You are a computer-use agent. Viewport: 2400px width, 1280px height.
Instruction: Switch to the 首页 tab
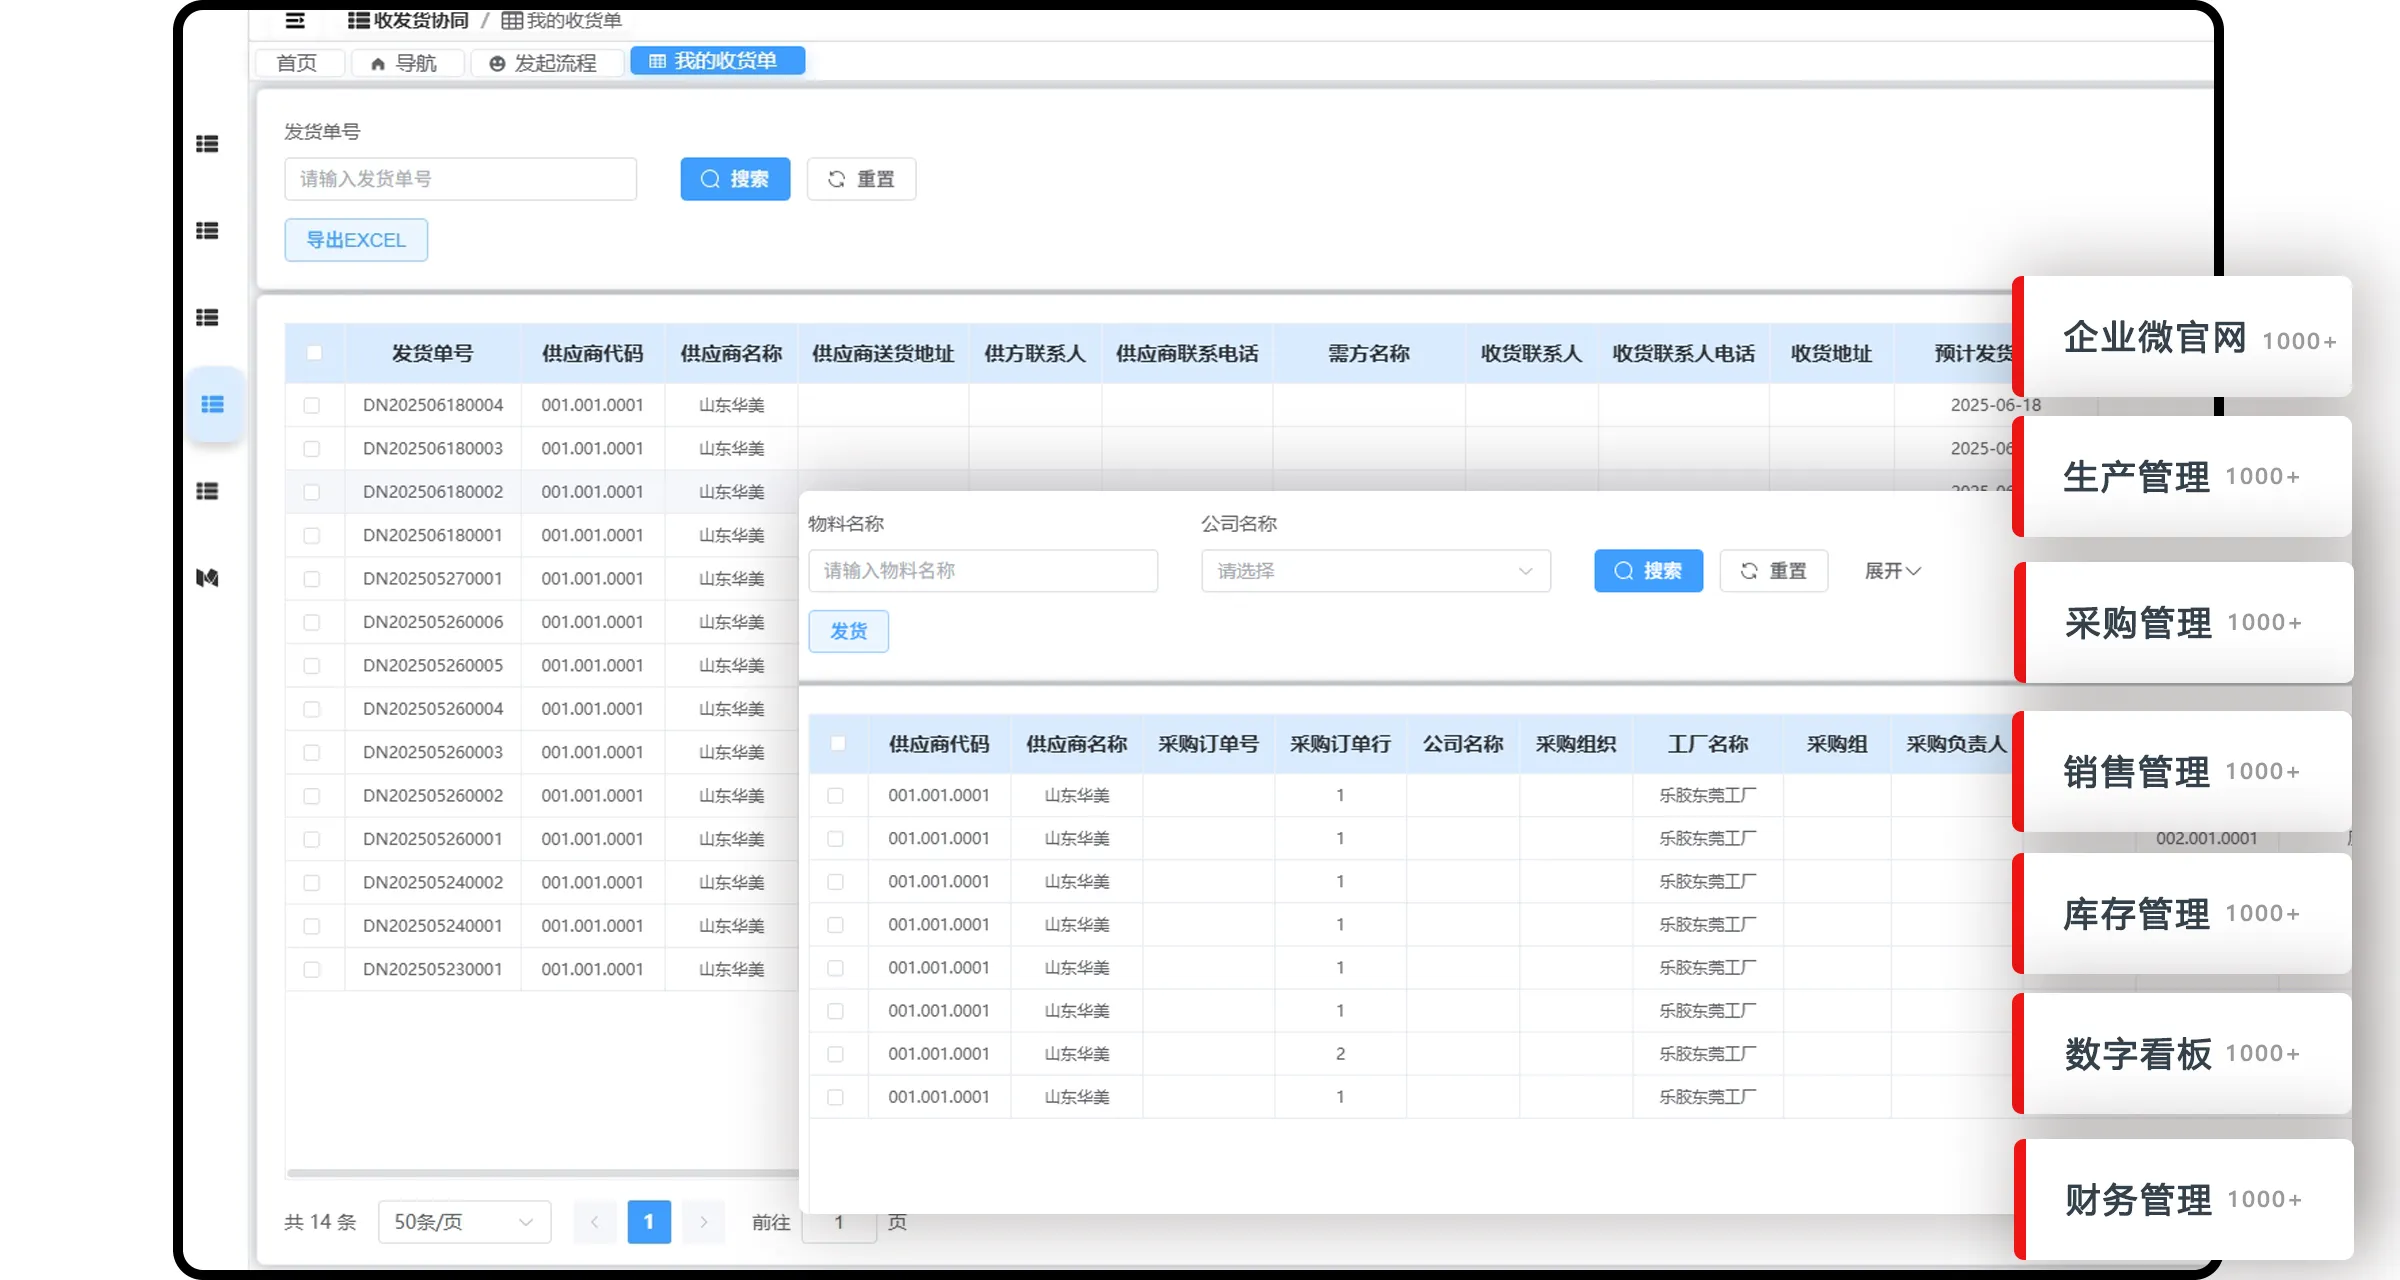tap(297, 63)
